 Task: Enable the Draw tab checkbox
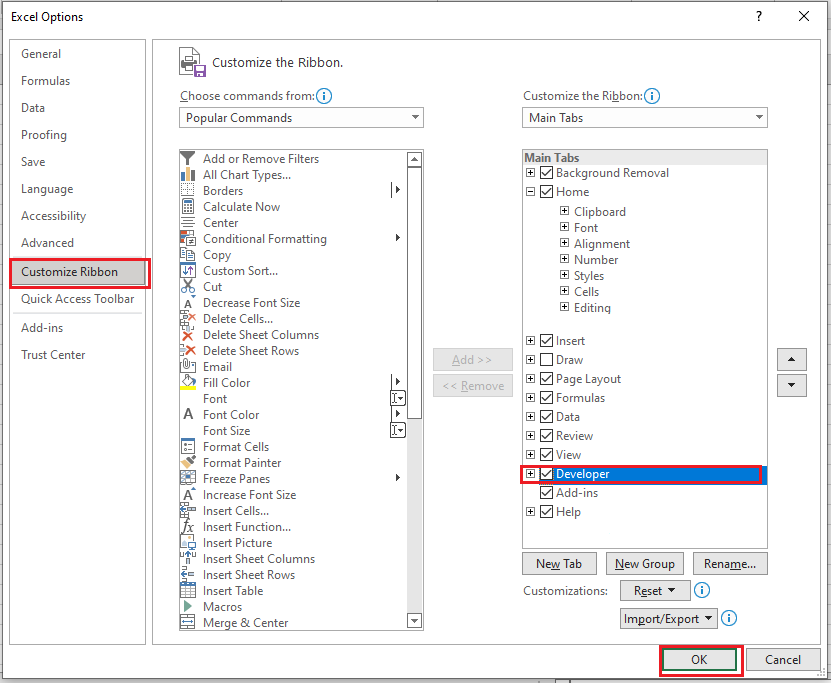(546, 359)
